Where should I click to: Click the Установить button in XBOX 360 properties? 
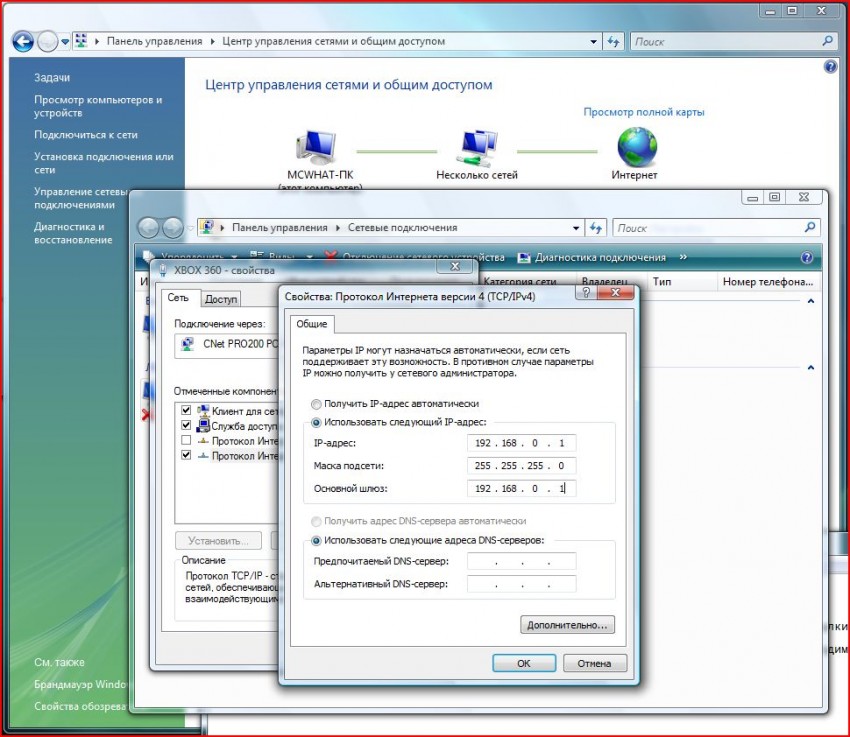click(x=218, y=540)
